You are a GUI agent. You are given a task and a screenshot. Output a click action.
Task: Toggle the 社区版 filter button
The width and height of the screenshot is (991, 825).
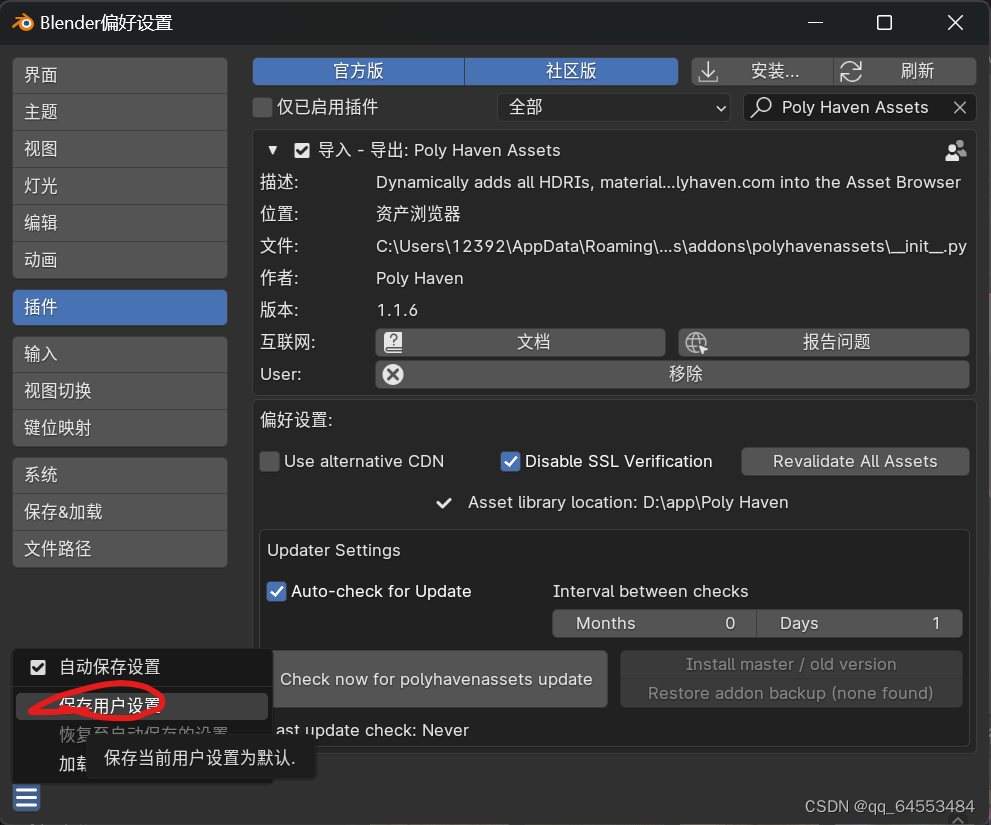[571, 71]
